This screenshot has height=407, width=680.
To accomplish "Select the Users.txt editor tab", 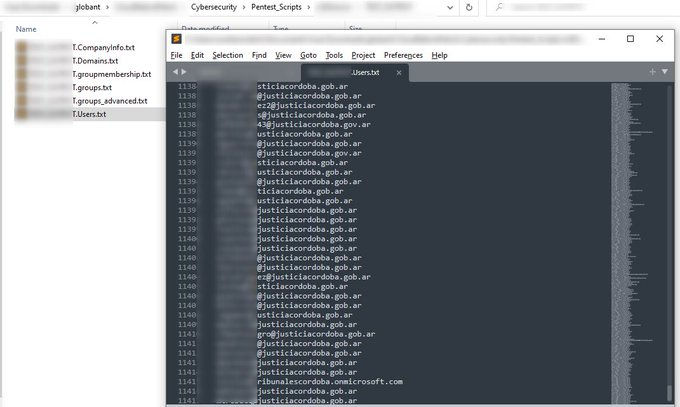I will pyautogui.click(x=355, y=72).
